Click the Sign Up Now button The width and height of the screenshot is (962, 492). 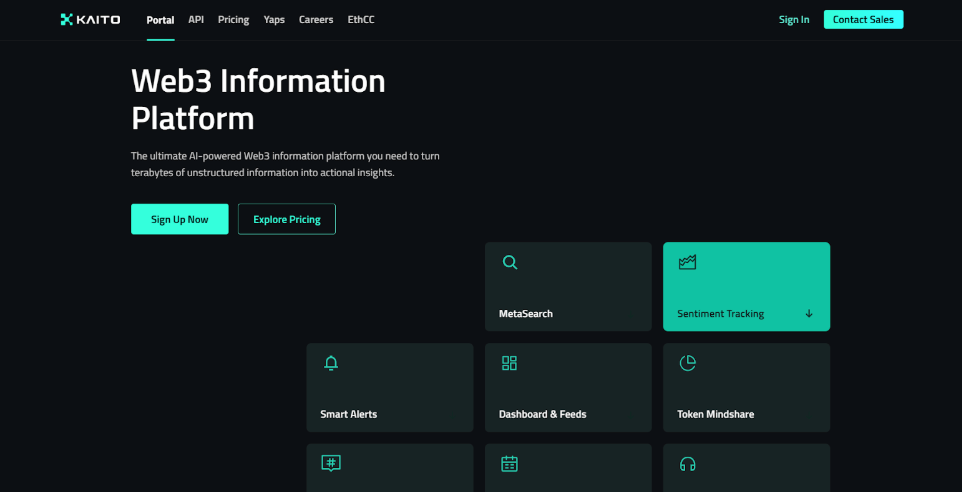(x=180, y=219)
